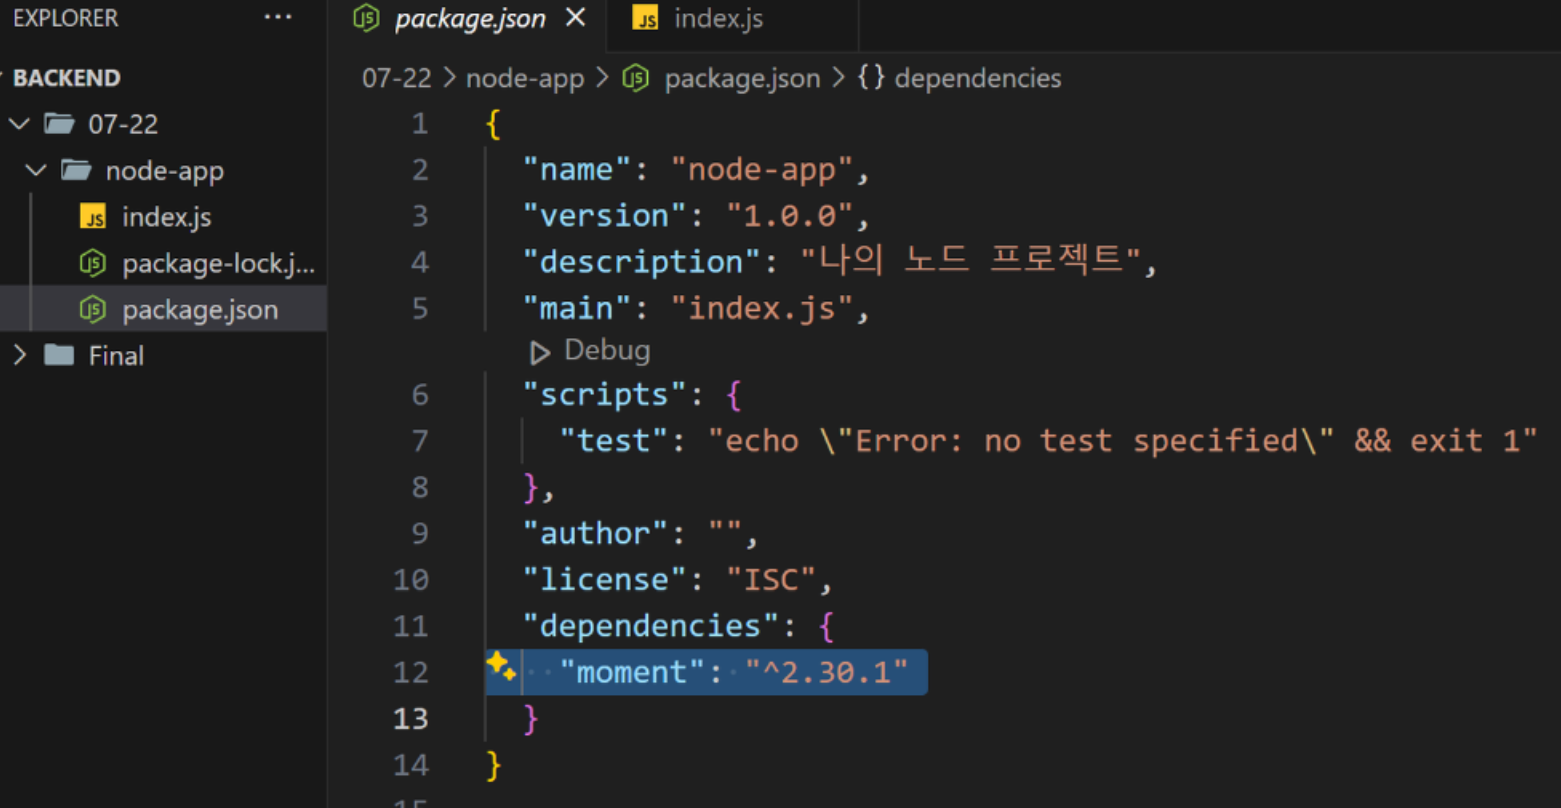Click the braces icon before dependencies breadcrumb
1561x808 pixels.
click(x=870, y=78)
